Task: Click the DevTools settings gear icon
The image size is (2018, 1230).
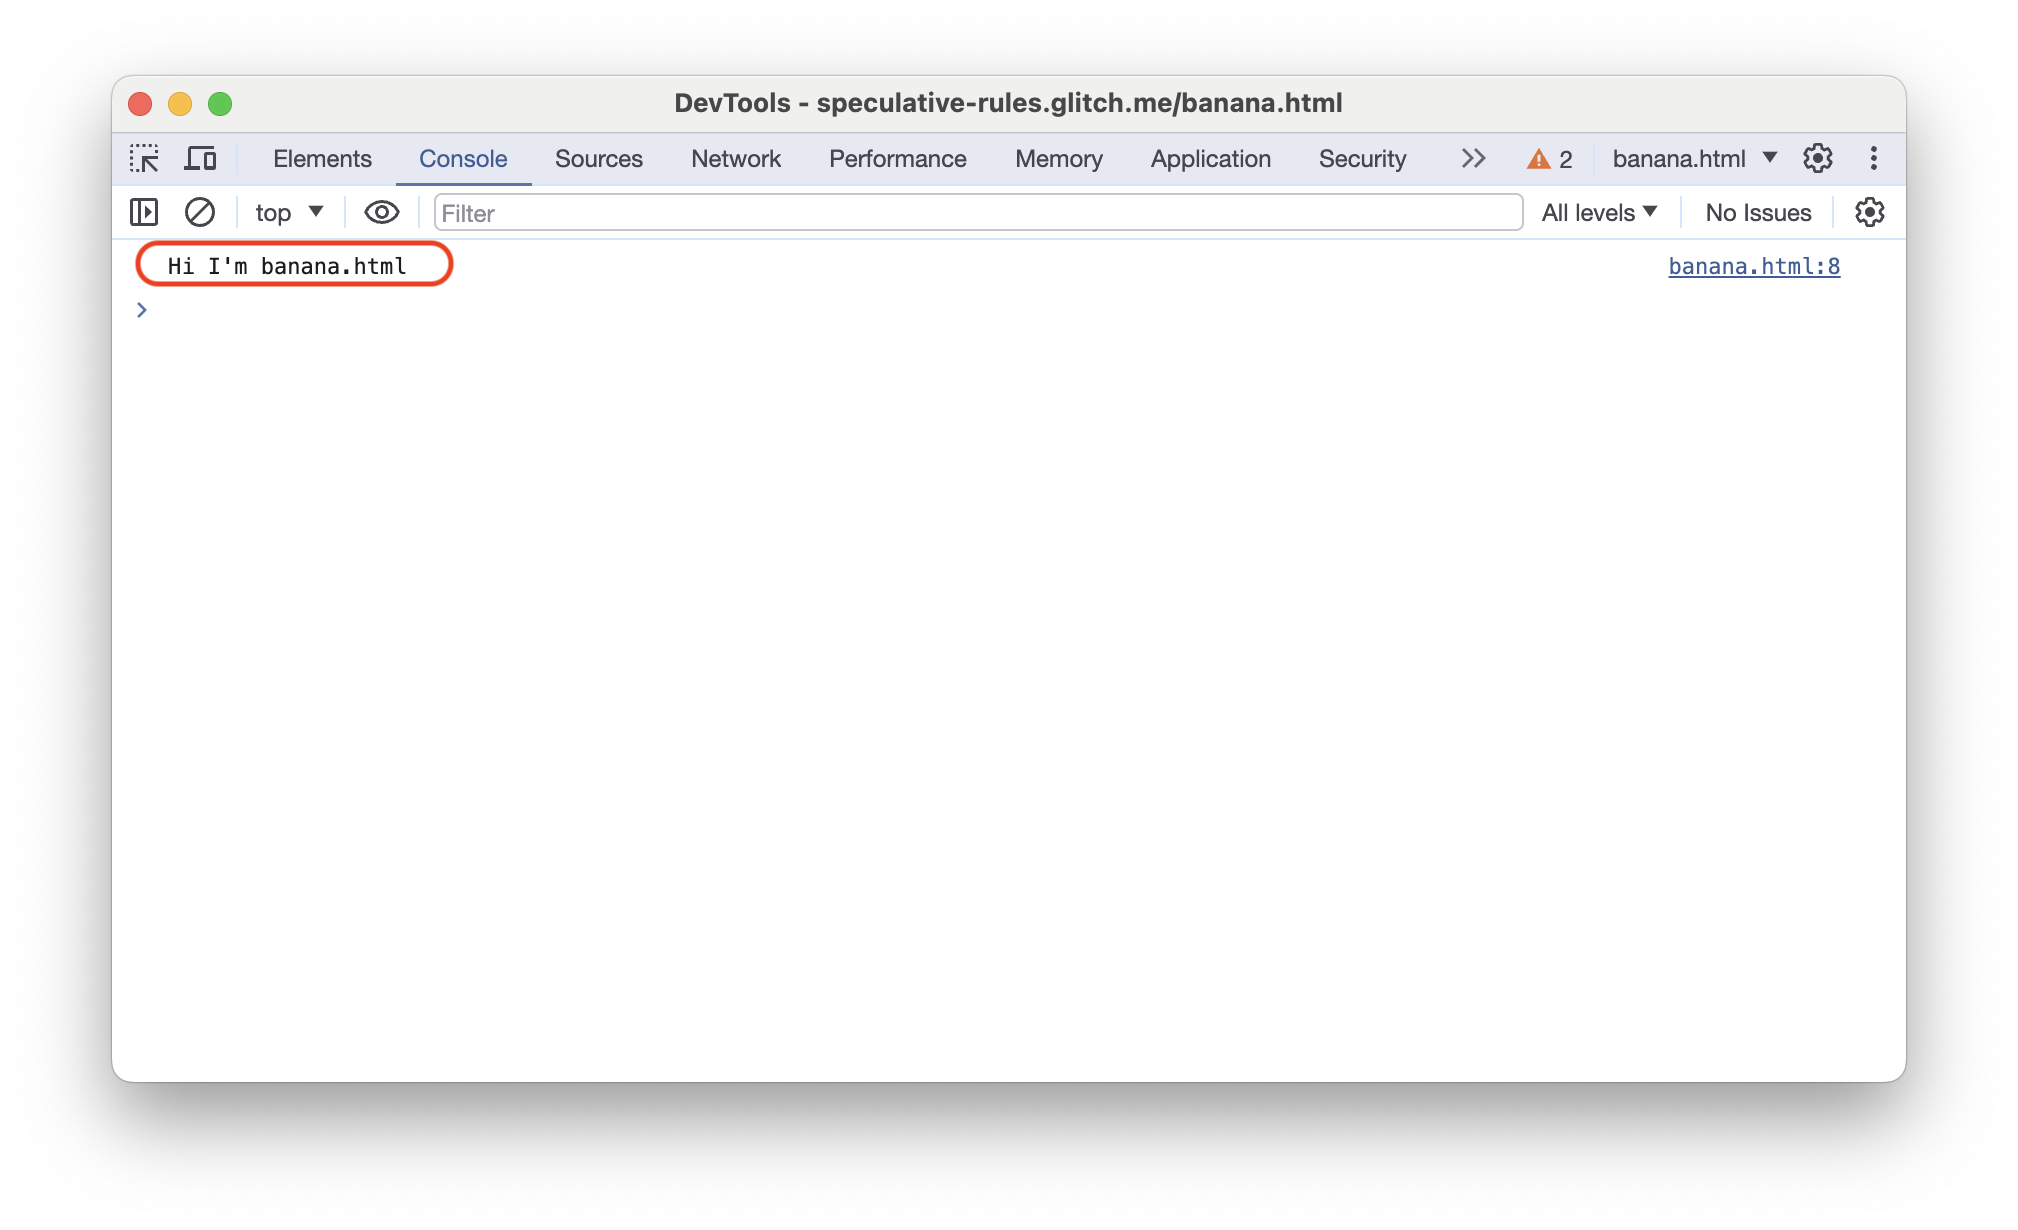Action: 1818,159
